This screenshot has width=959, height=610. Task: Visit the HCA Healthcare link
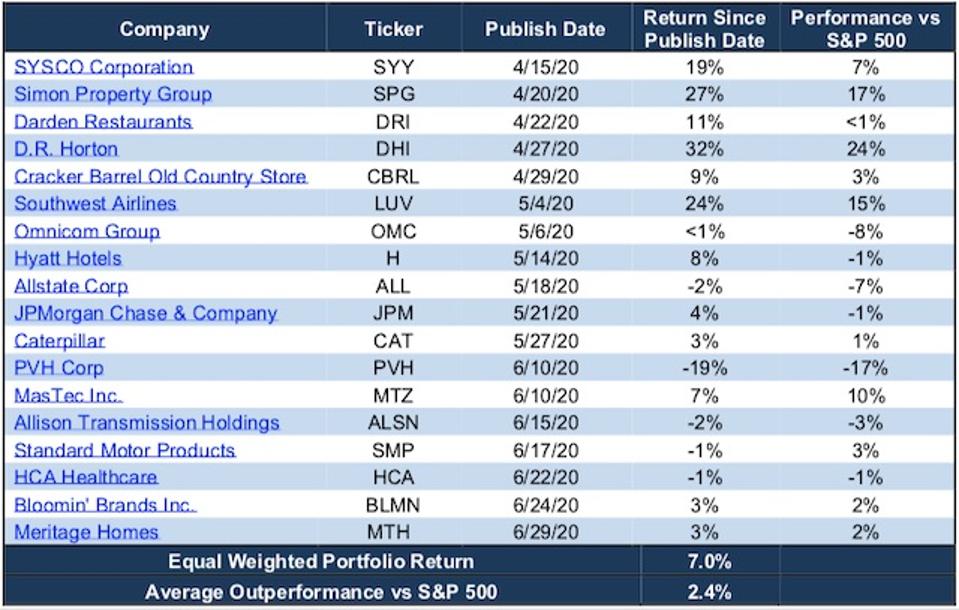[86, 477]
